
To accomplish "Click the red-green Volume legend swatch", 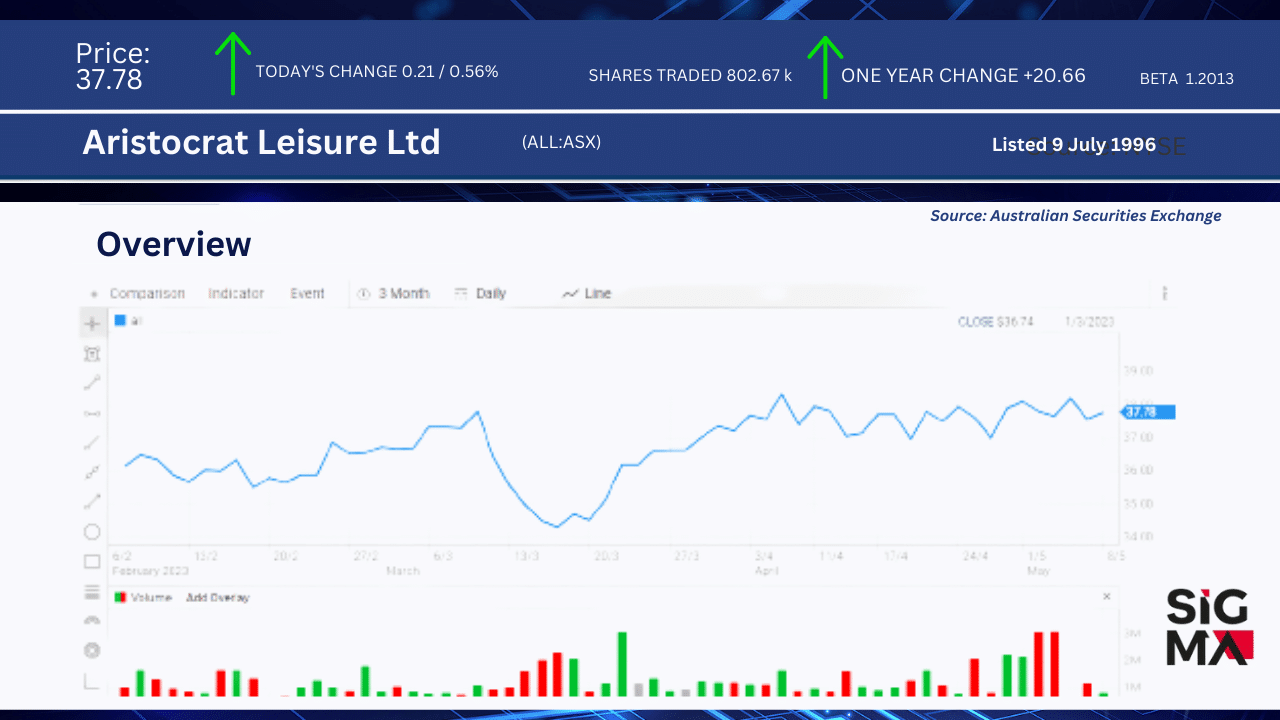I will point(120,597).
